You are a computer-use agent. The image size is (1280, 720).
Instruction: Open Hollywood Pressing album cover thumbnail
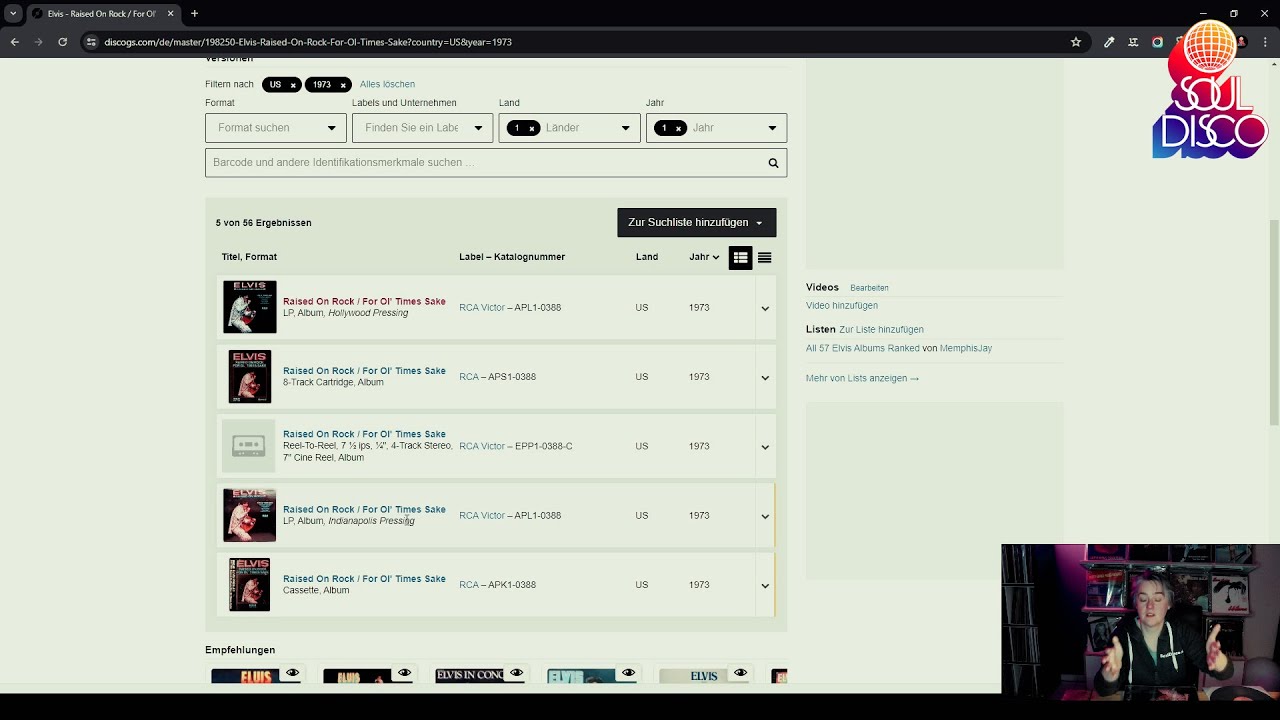[249, 307]
